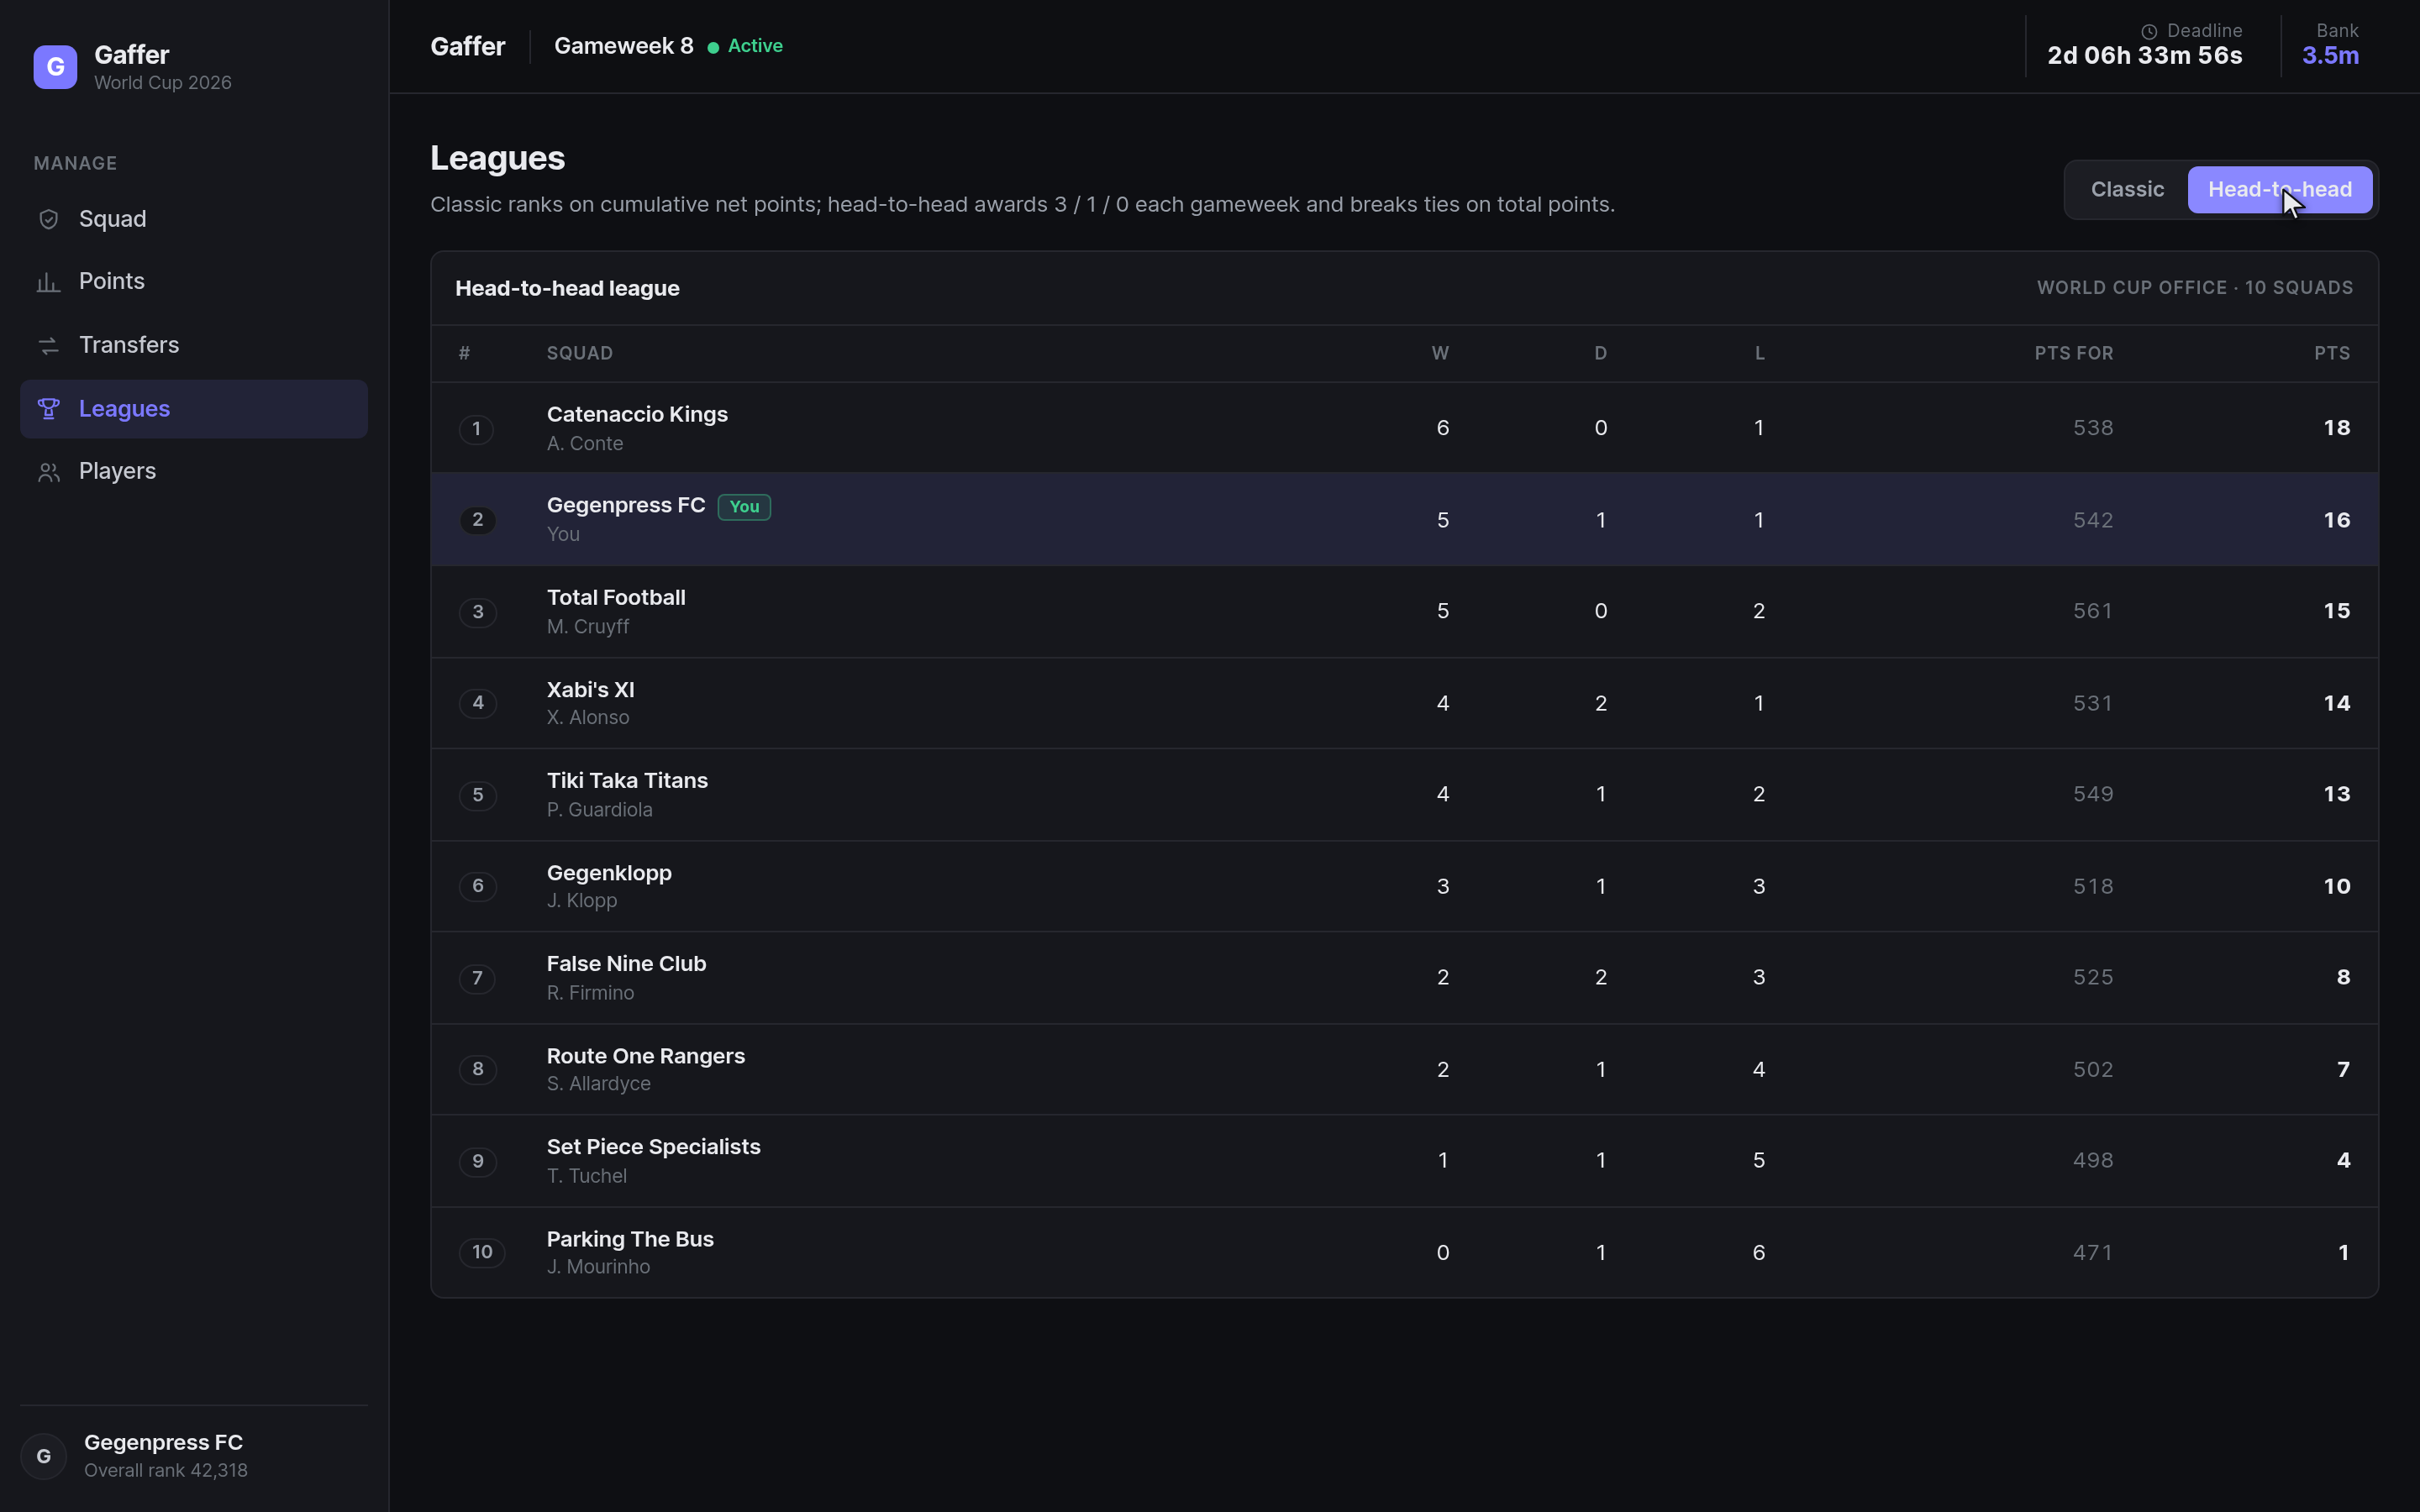Click the PTS FOR column header
Image resolution: width=2420 pixels, height=1512 pixels.
point(2074,354)
